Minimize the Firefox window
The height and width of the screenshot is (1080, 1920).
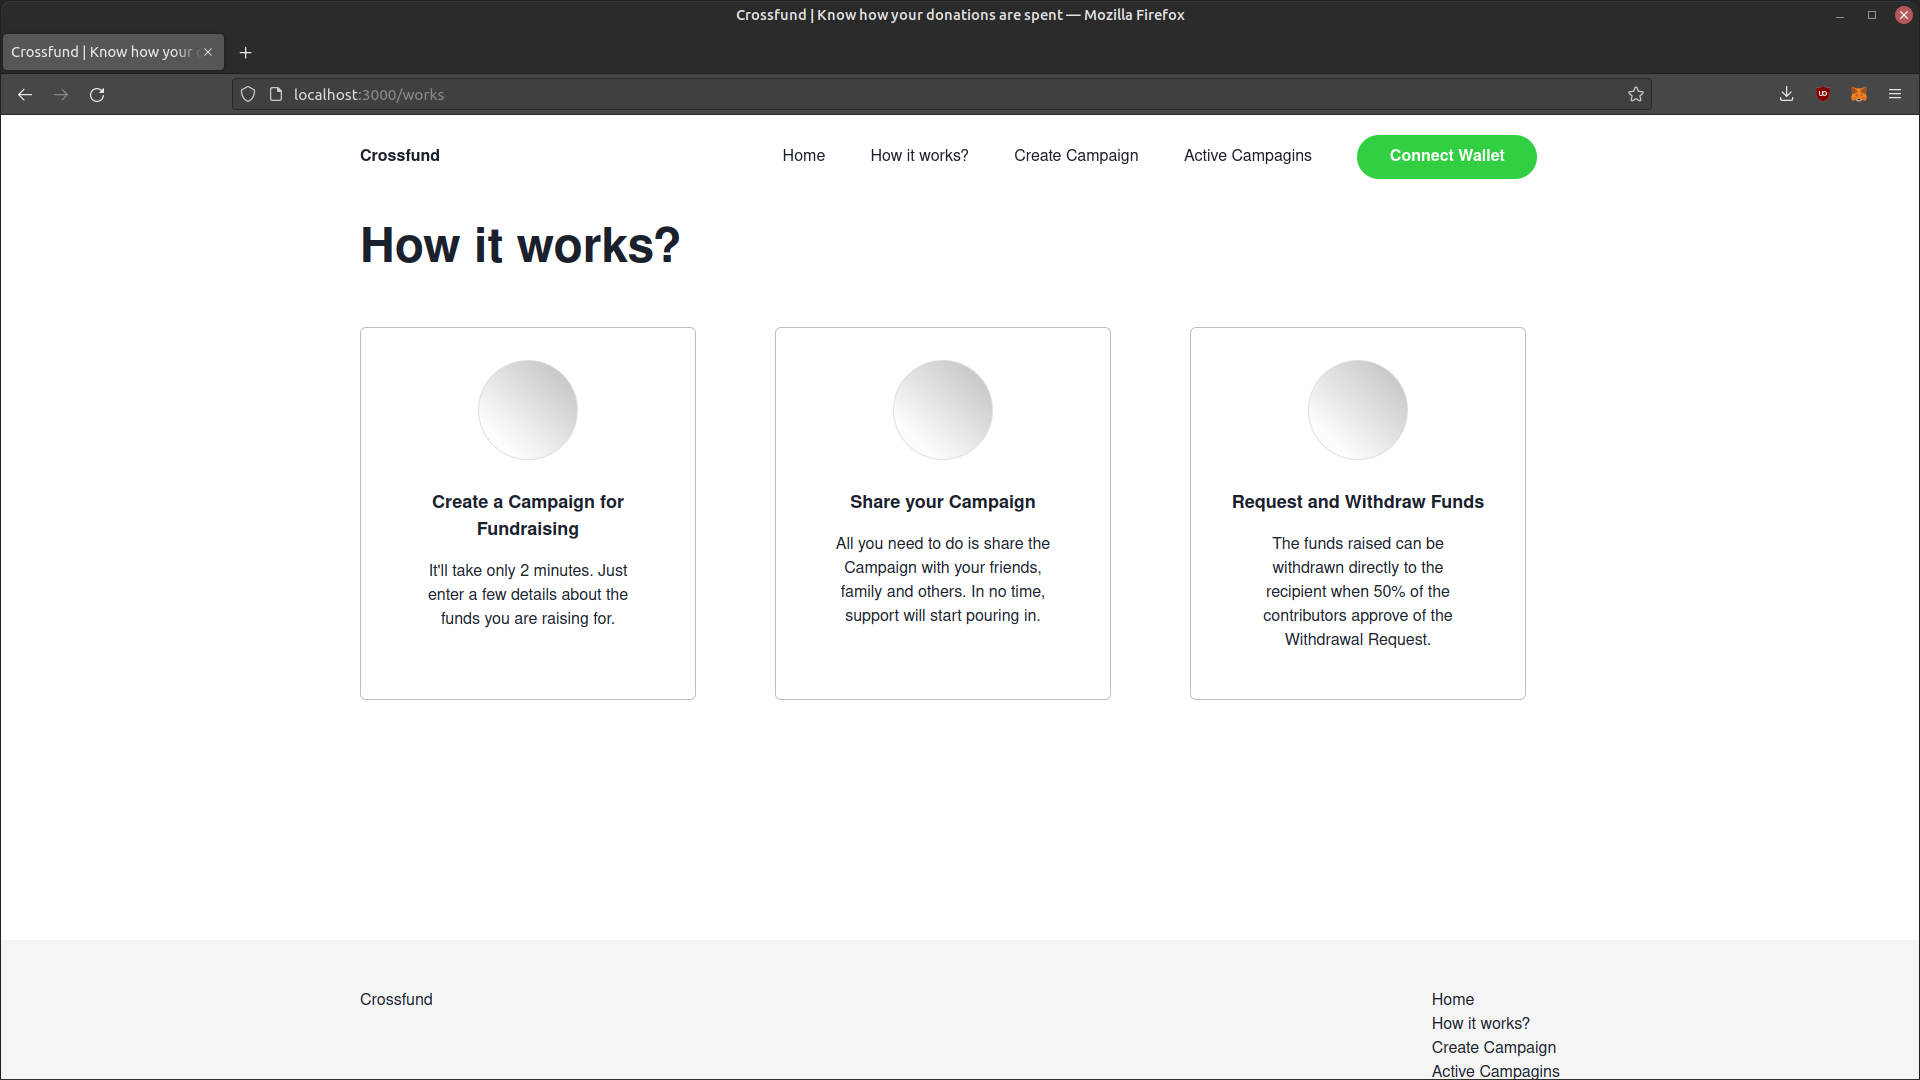1840,15
